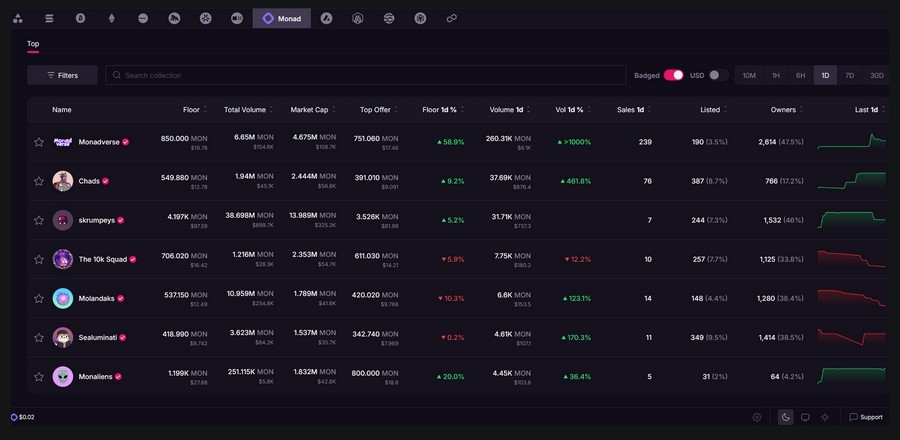Viewport: 900px width, 440px height.
Task: Click the Monaliens collection avatar
Action: click(x=63, y=376)
